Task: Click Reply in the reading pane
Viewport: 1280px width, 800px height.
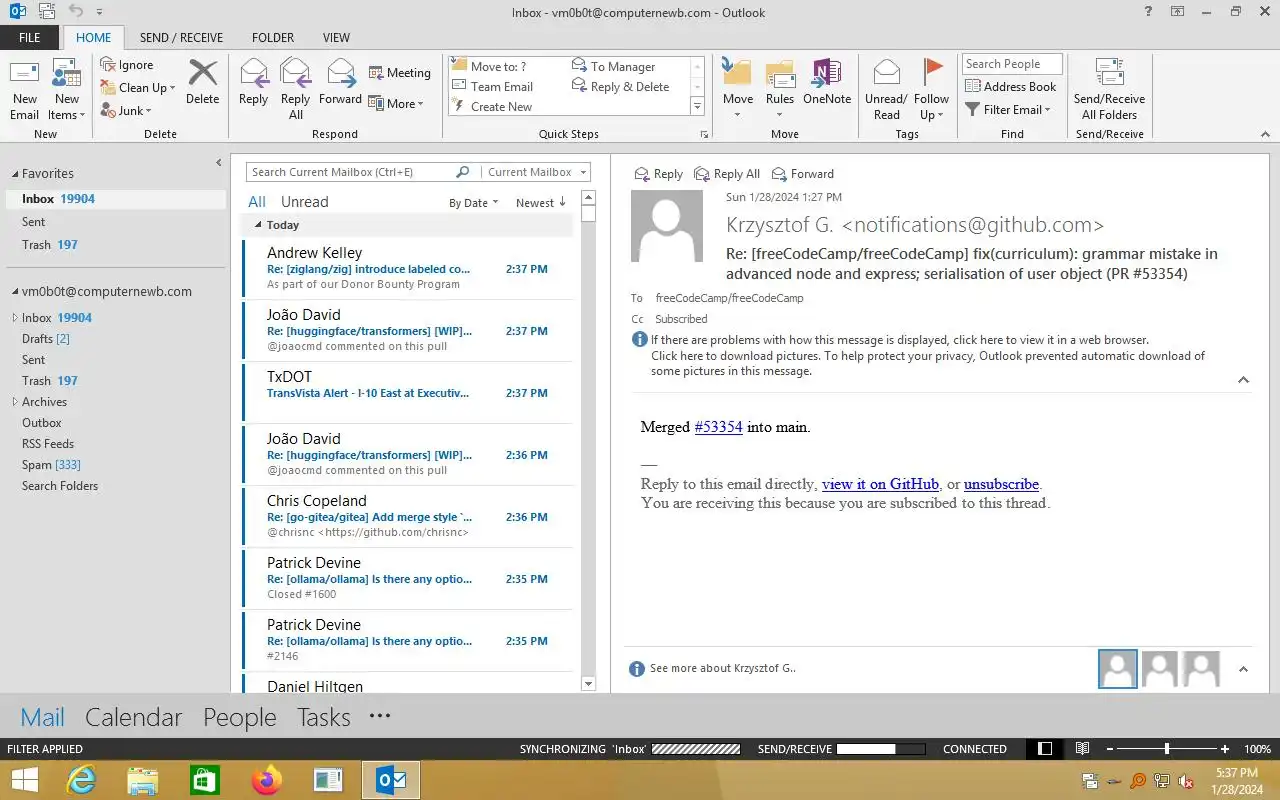Action: [659, 174]
